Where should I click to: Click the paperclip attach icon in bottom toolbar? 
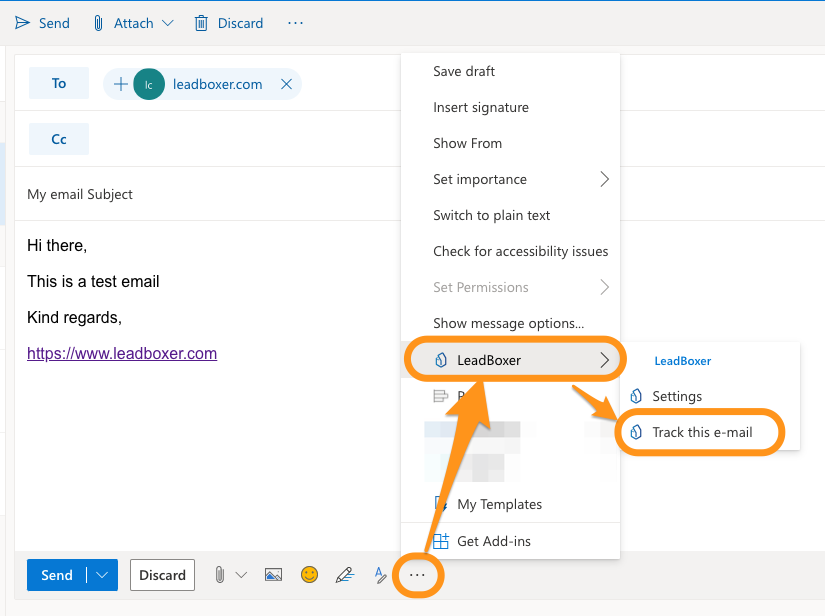tap(219, 575)
